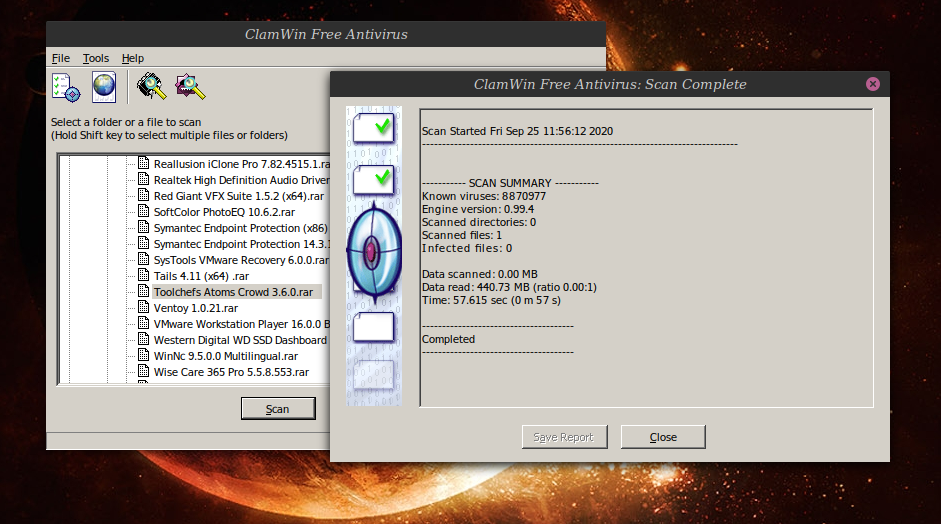
Task: Click Close in Scan Complete dialog
Action: coord(663,437)
